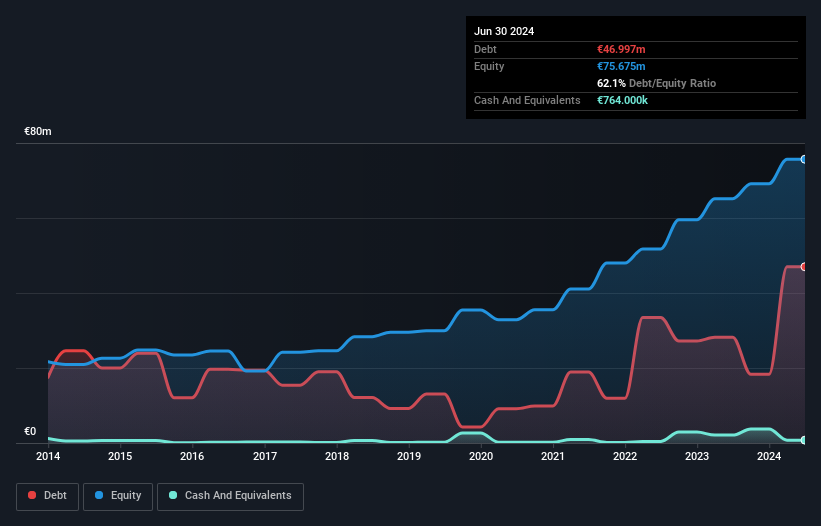821x526 pixels.
Task: Click the 62.1% Debt/Equity Ratio text
Action: pyautogui.click(x=656, y=83)
